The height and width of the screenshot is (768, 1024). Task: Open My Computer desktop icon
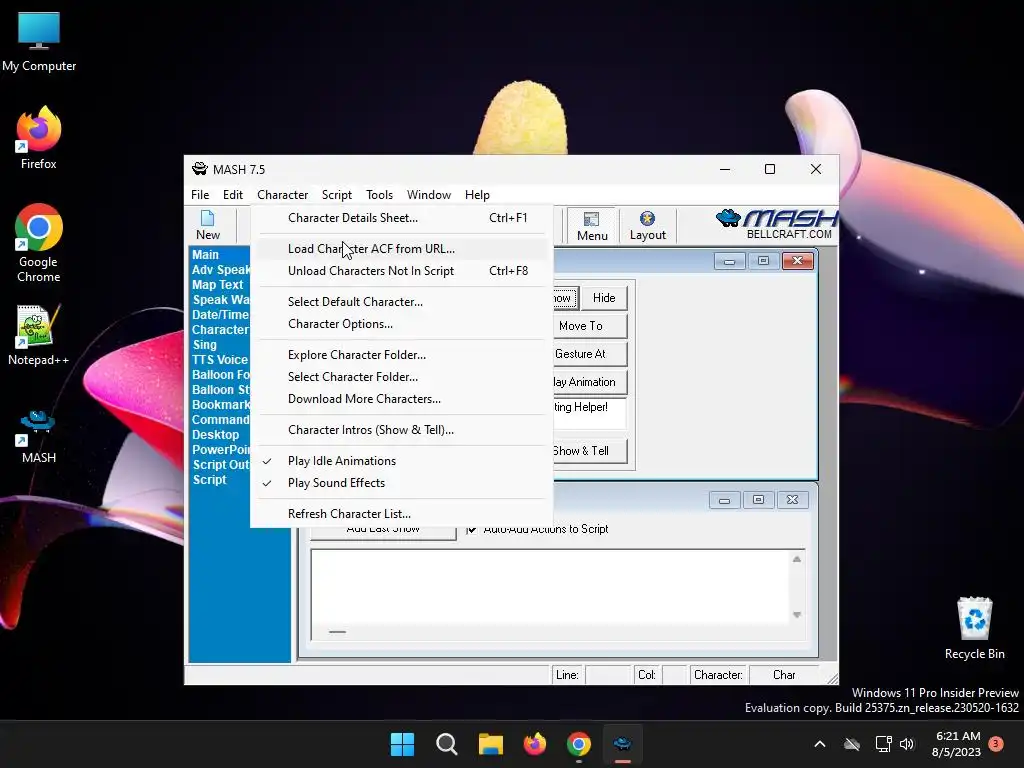[x=39, y=41]
